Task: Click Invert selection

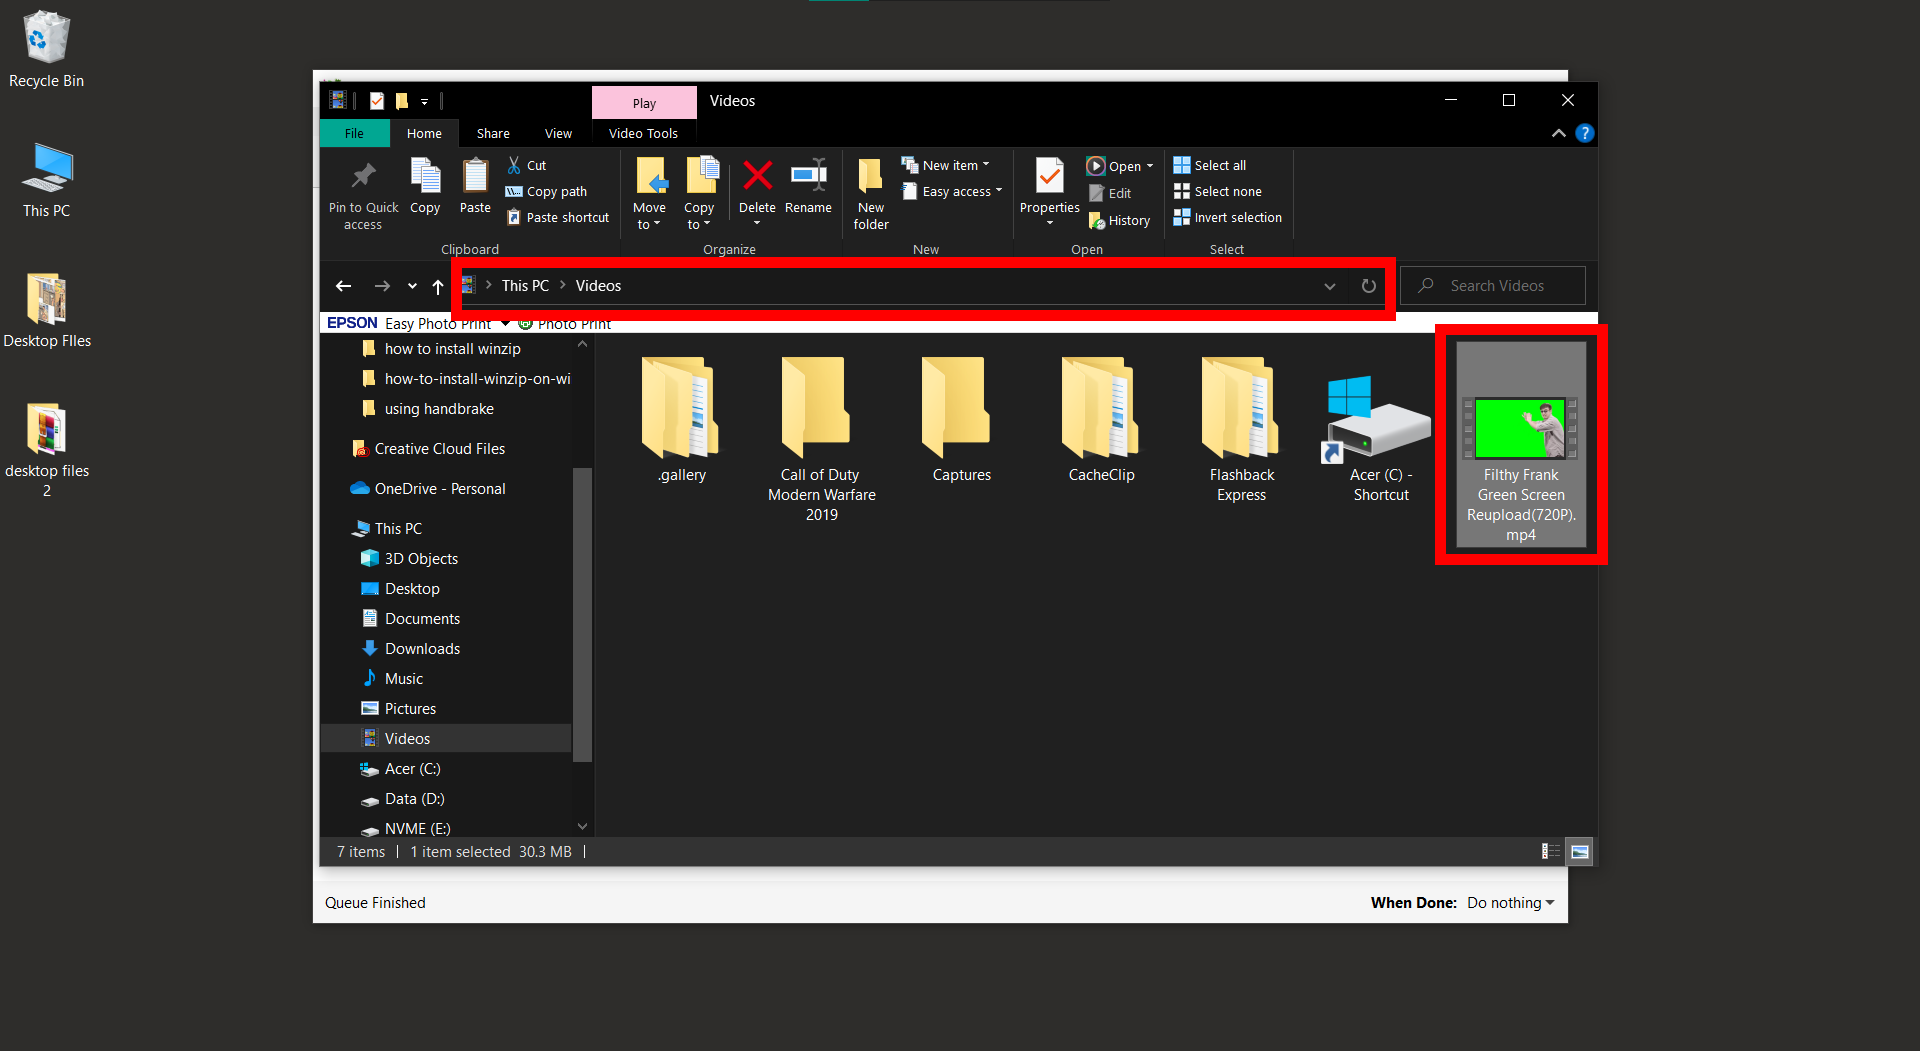Action: click(1227, 217)
